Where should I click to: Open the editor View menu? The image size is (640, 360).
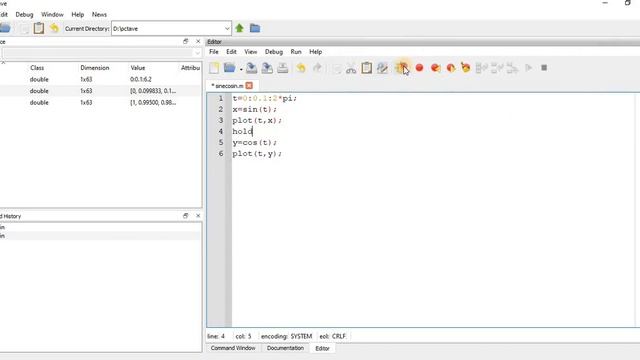(251, 52)
